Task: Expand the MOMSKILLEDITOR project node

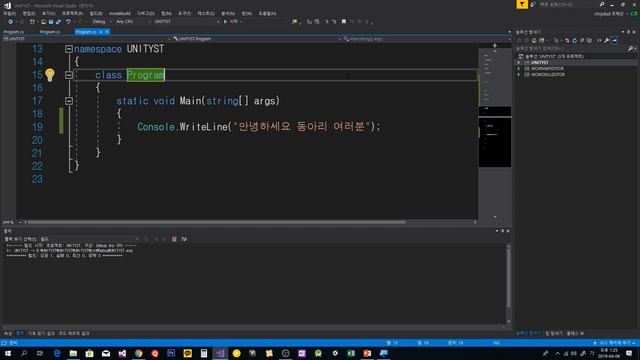Action: click(519, 75)
